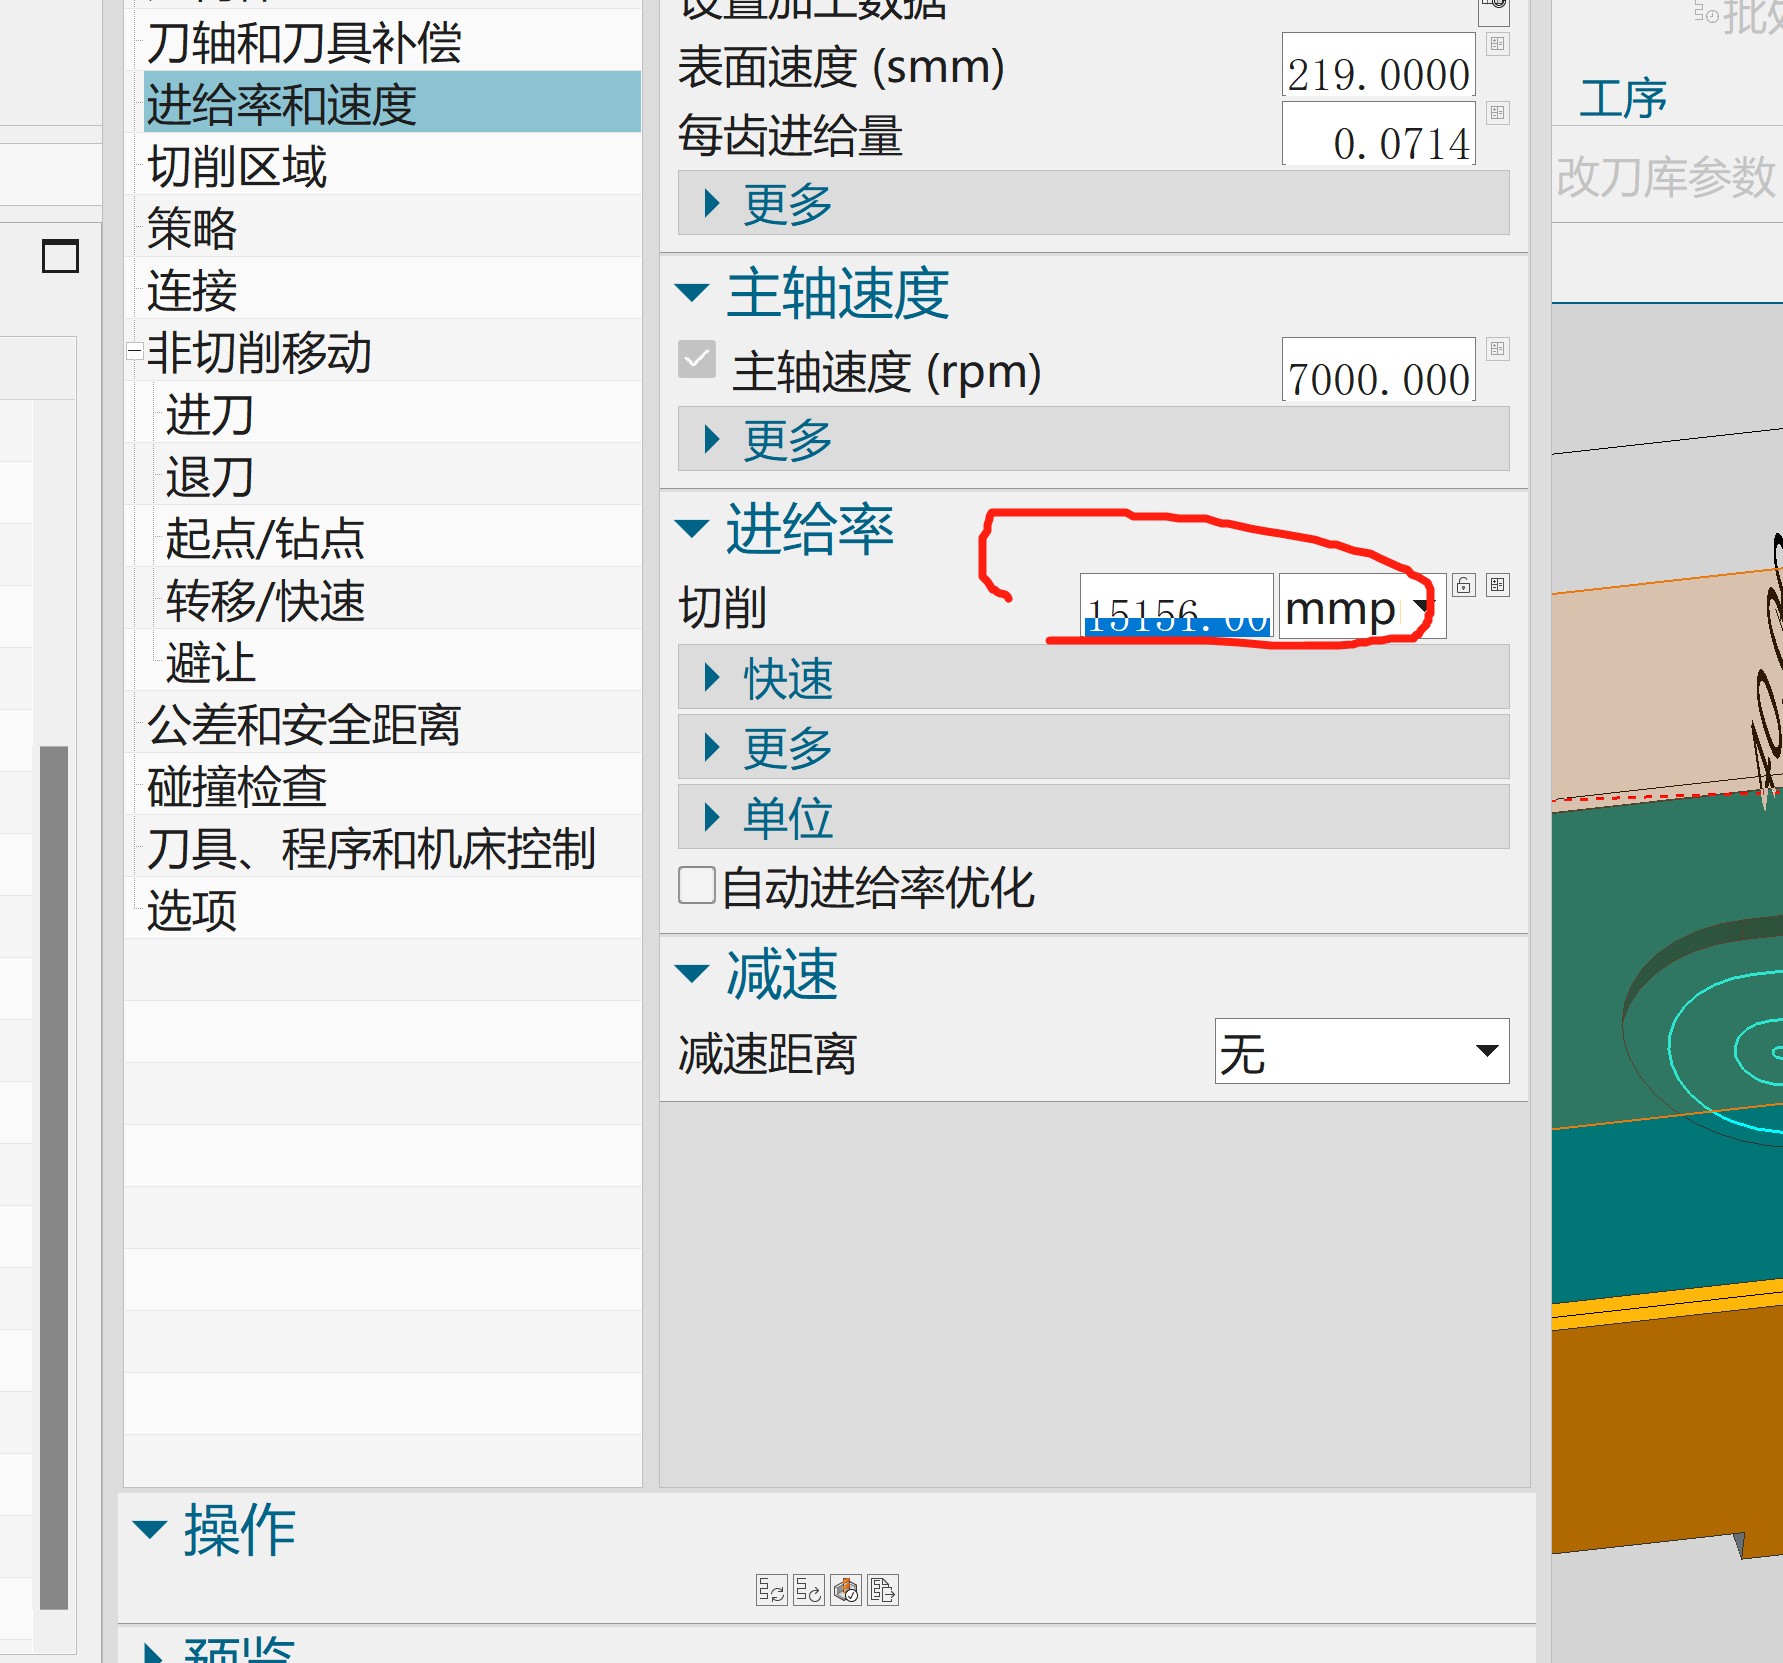Select 刀具、程序和机床控制 in the tree
The height and width of the screenshot is (1663, 1783).
point(371,848)
